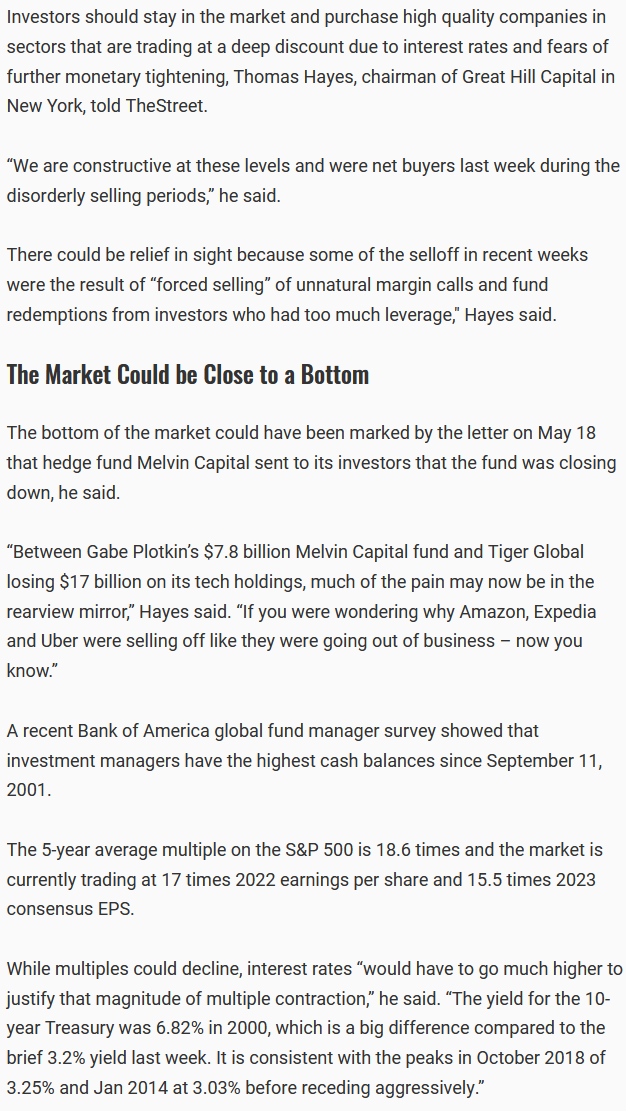
Task: Click the words "consensus EPS" in the text
Action: 68,909
